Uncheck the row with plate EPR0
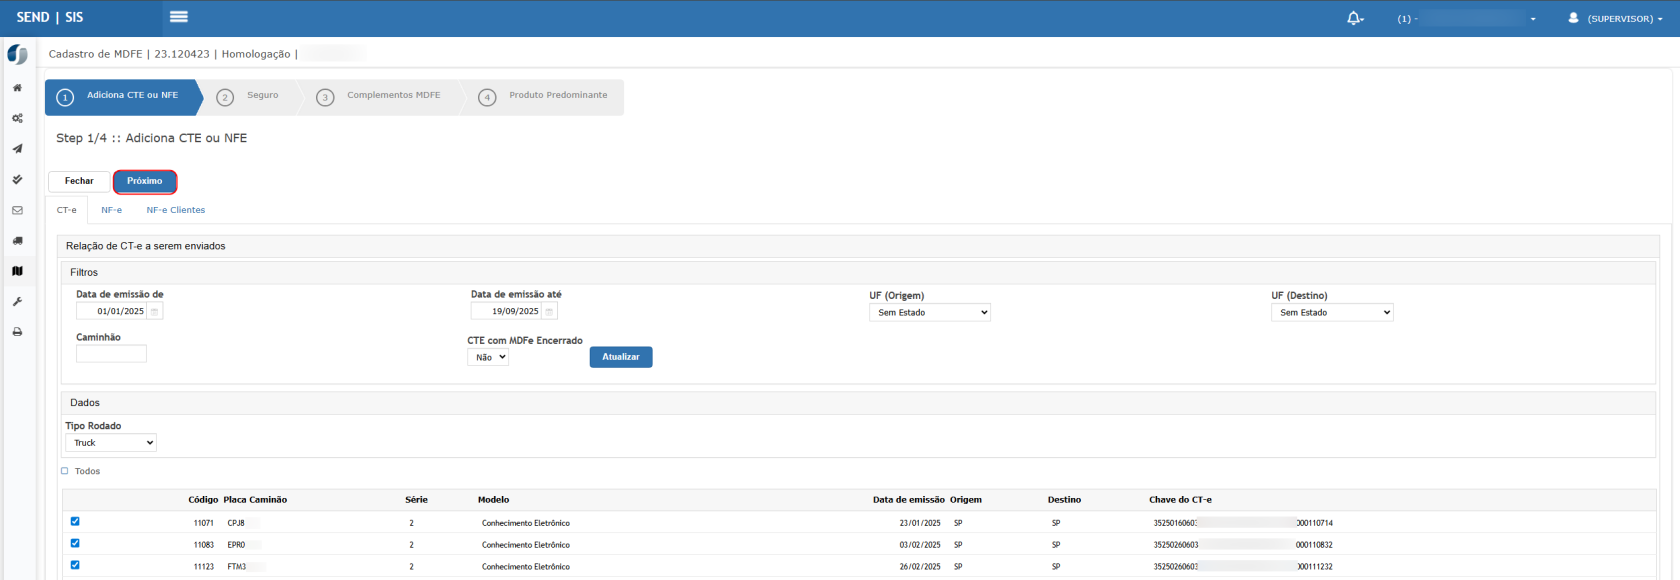1680x580 pixels. click(x=75, y=544)
